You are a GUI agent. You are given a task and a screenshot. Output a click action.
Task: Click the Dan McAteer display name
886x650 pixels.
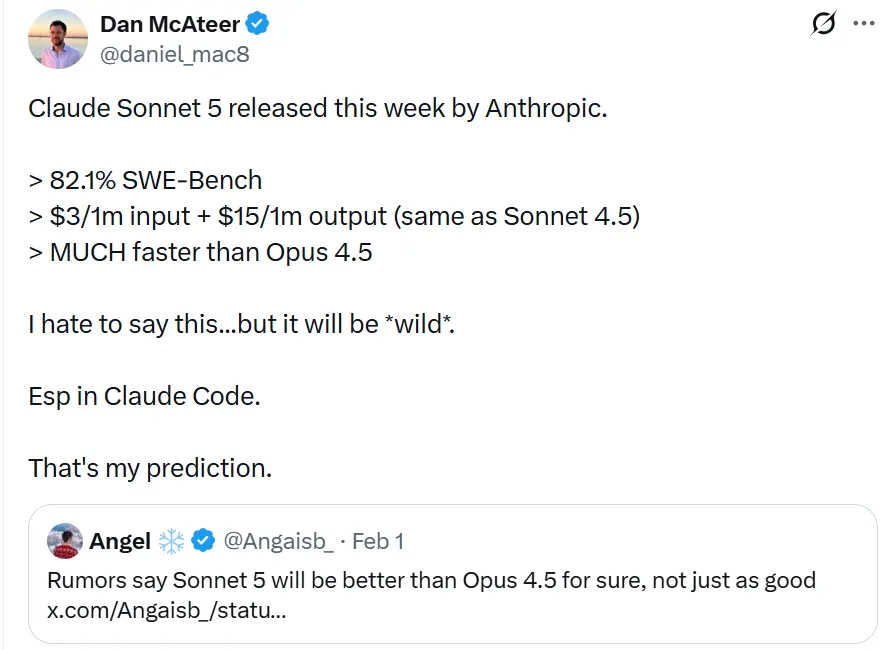[x=170, y=24]
